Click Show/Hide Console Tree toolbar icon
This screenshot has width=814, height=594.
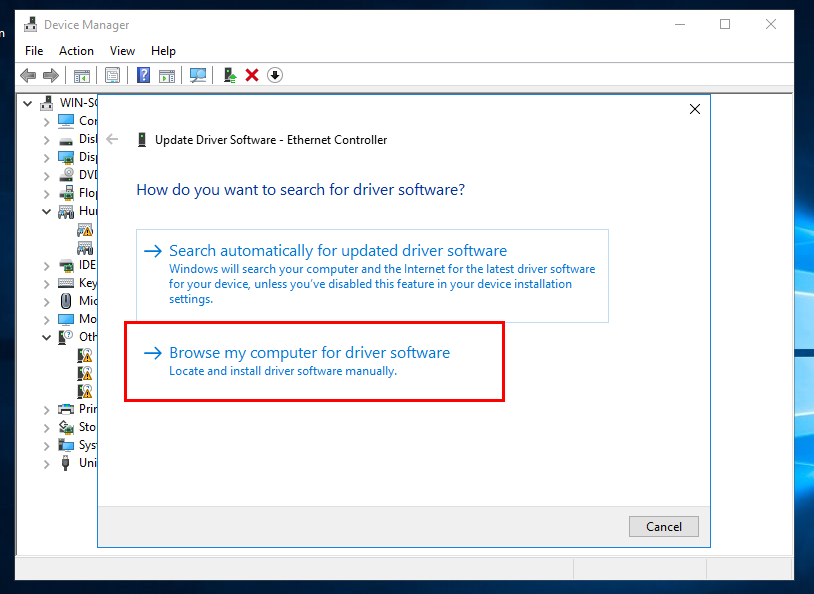pyautogui.click(x=82, y=76)
